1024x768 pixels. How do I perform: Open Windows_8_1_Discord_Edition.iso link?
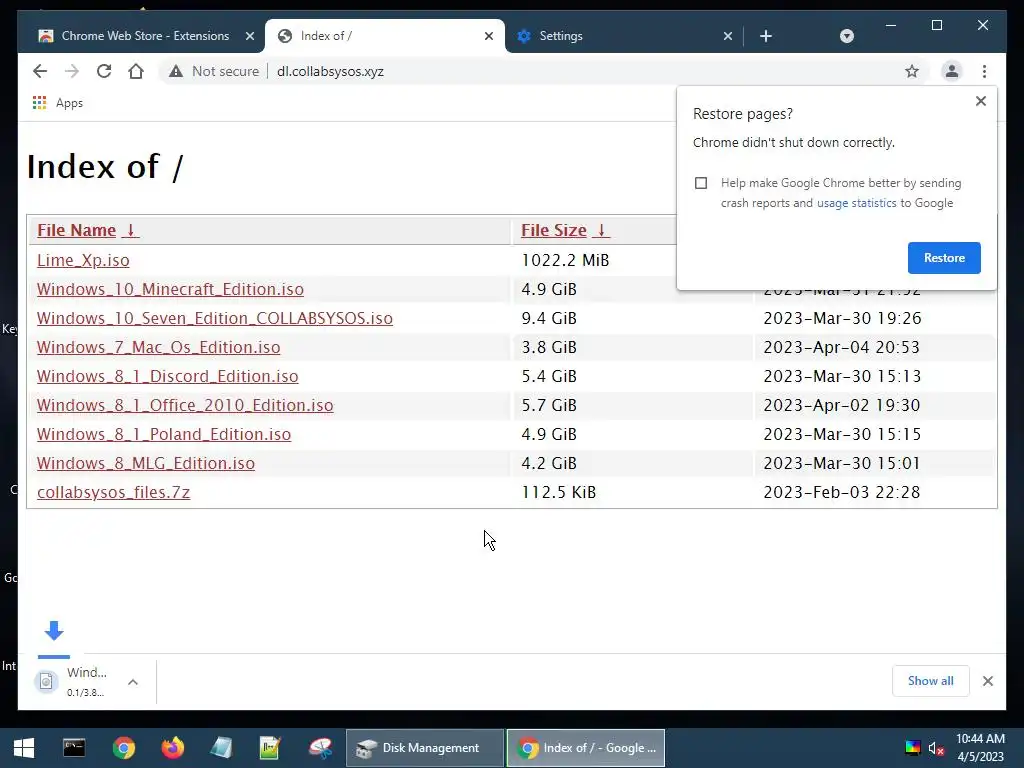(168, 376)
